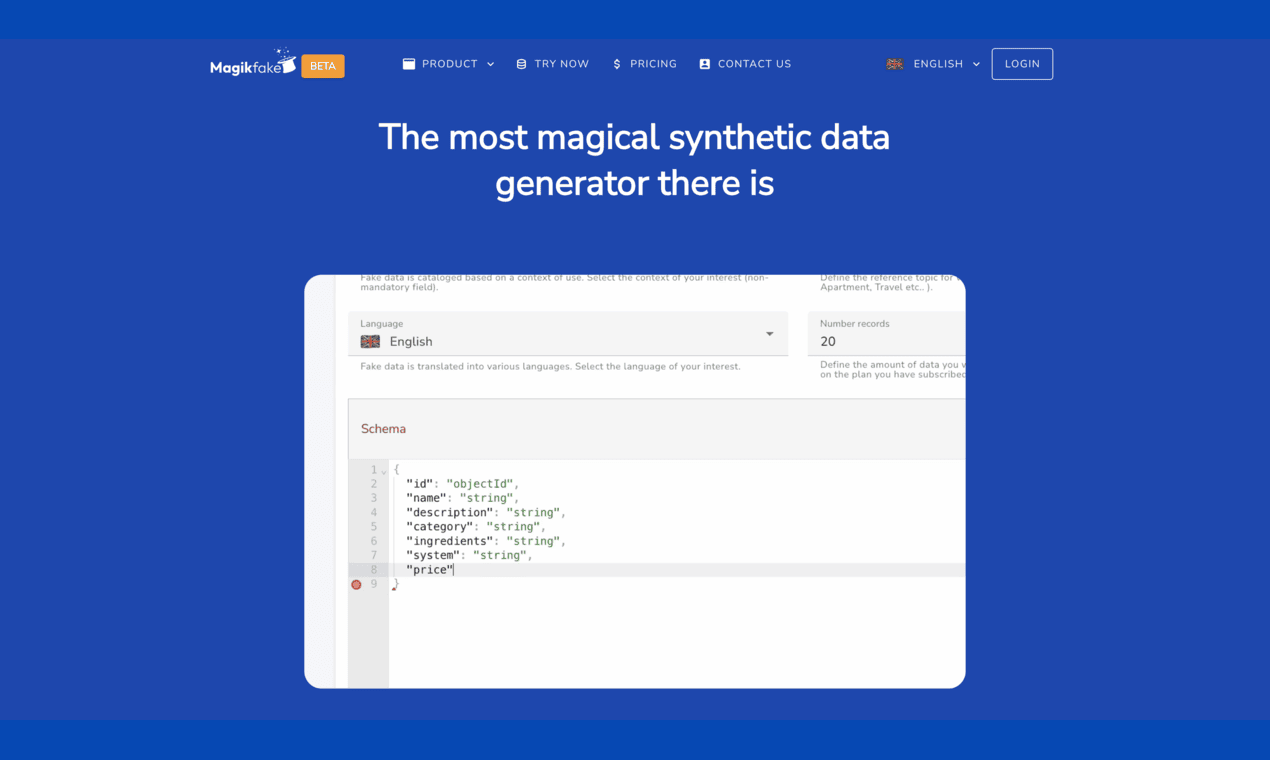Click the contact card icon in navbar
The height and width of the screenshot is (760, 1270).
(x=705, y=64)
